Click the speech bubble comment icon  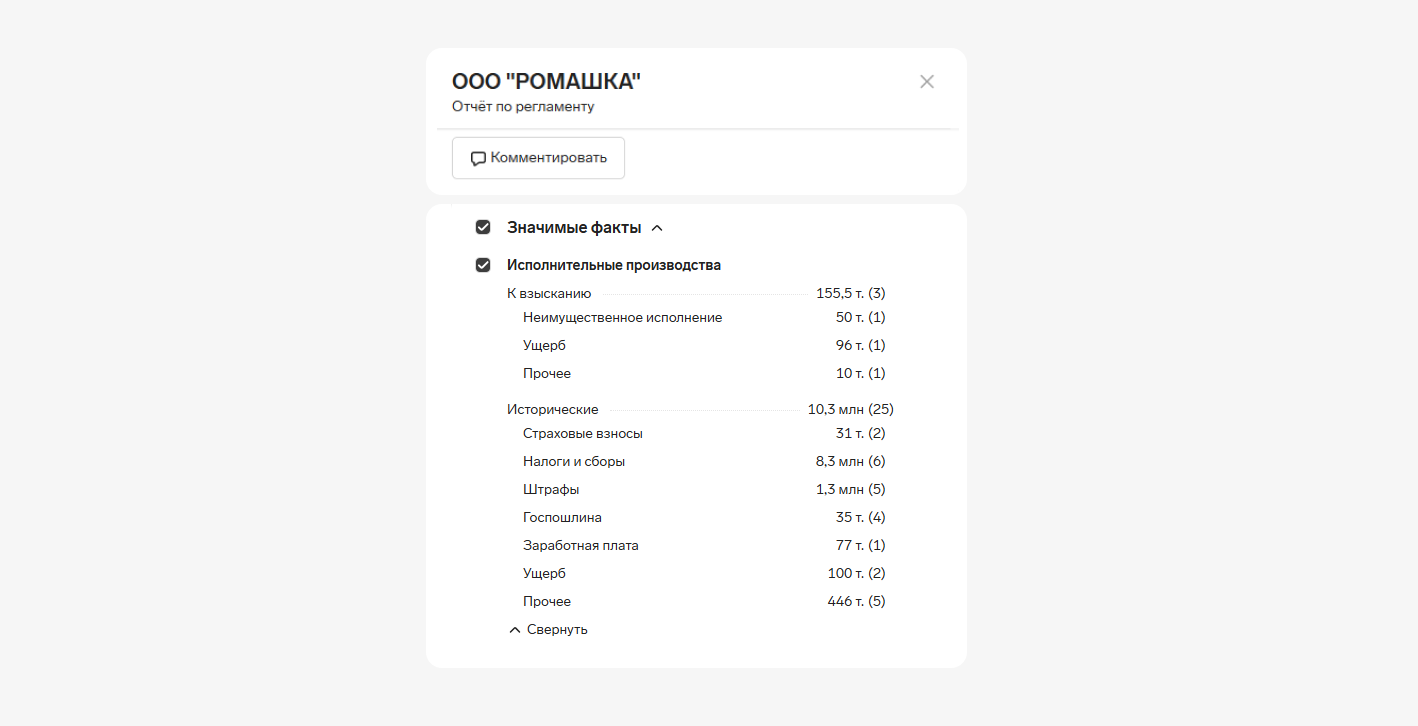[478, 159]
